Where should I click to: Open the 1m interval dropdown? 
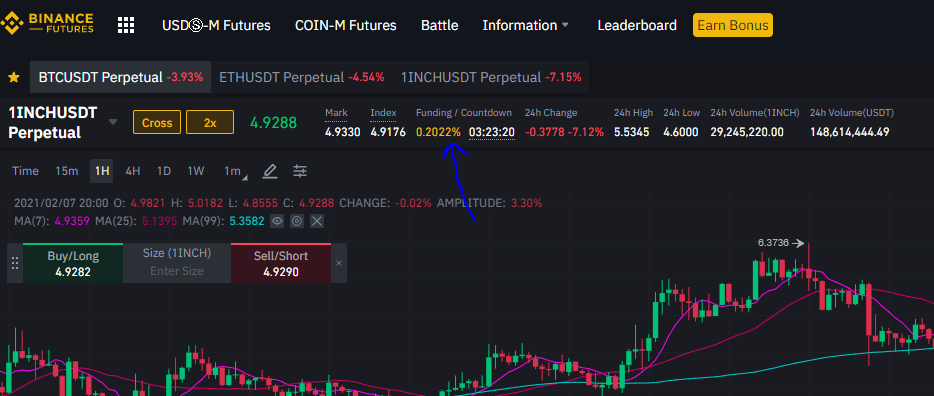[236, 172]
